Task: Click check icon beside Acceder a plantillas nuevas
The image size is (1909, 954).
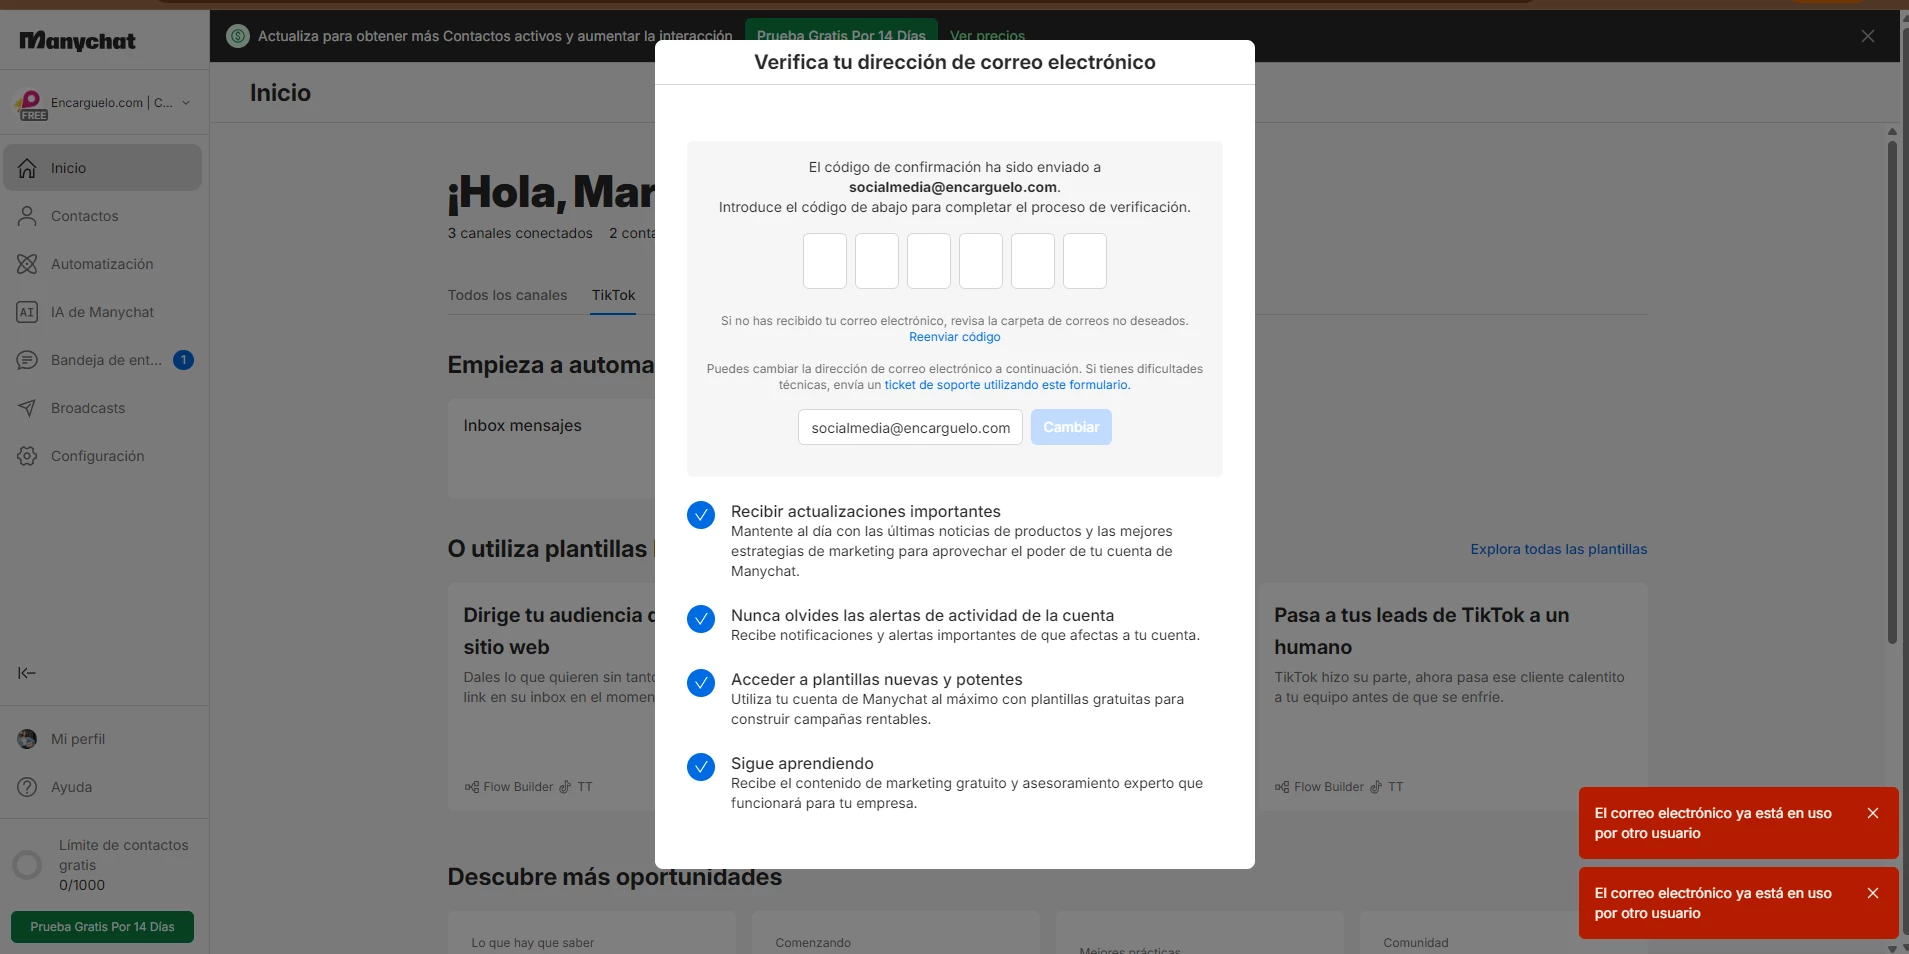Action: 701,683
